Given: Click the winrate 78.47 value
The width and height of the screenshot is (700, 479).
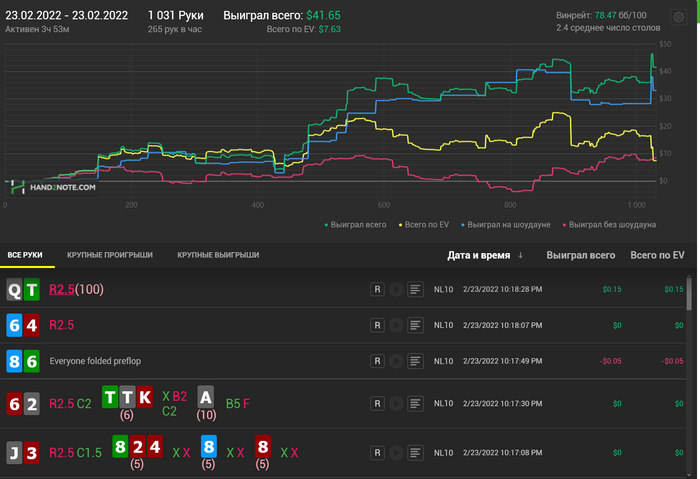Looking at the screenshot, I should click(605, 15).
